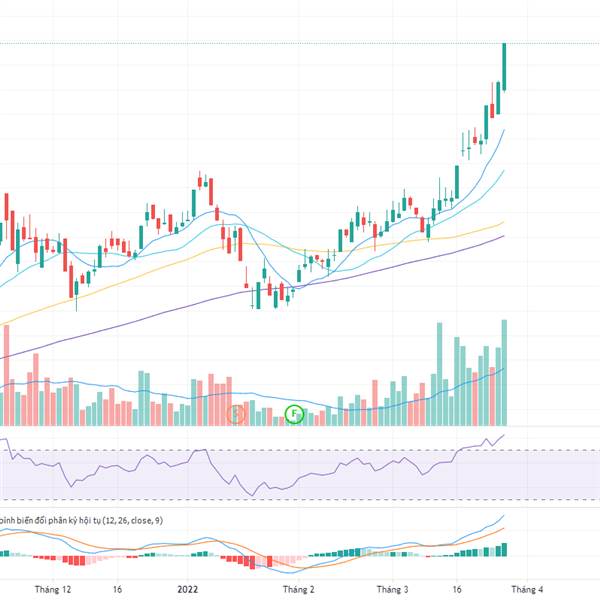Click the MACD indicator title '(12, 26, close, 9)'

click(132, 520)
